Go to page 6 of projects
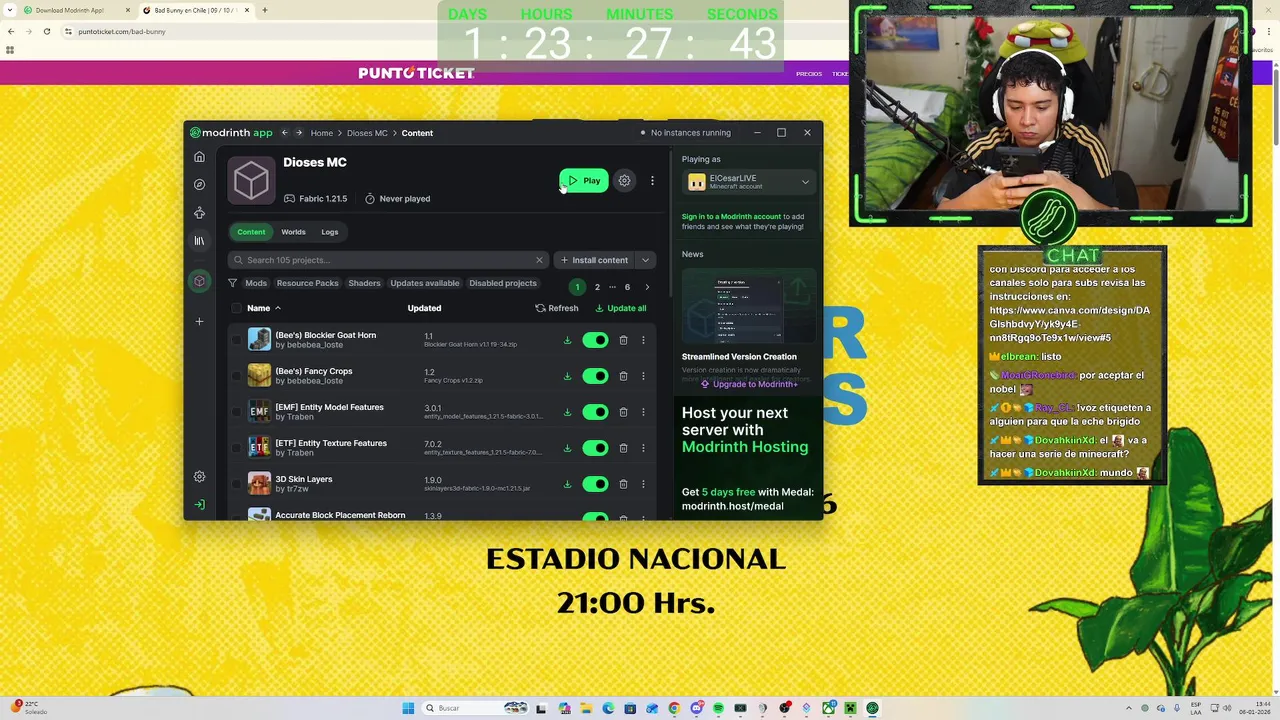Image resolution: width=1280 pixels, height=720 pixels. (627, 287)
